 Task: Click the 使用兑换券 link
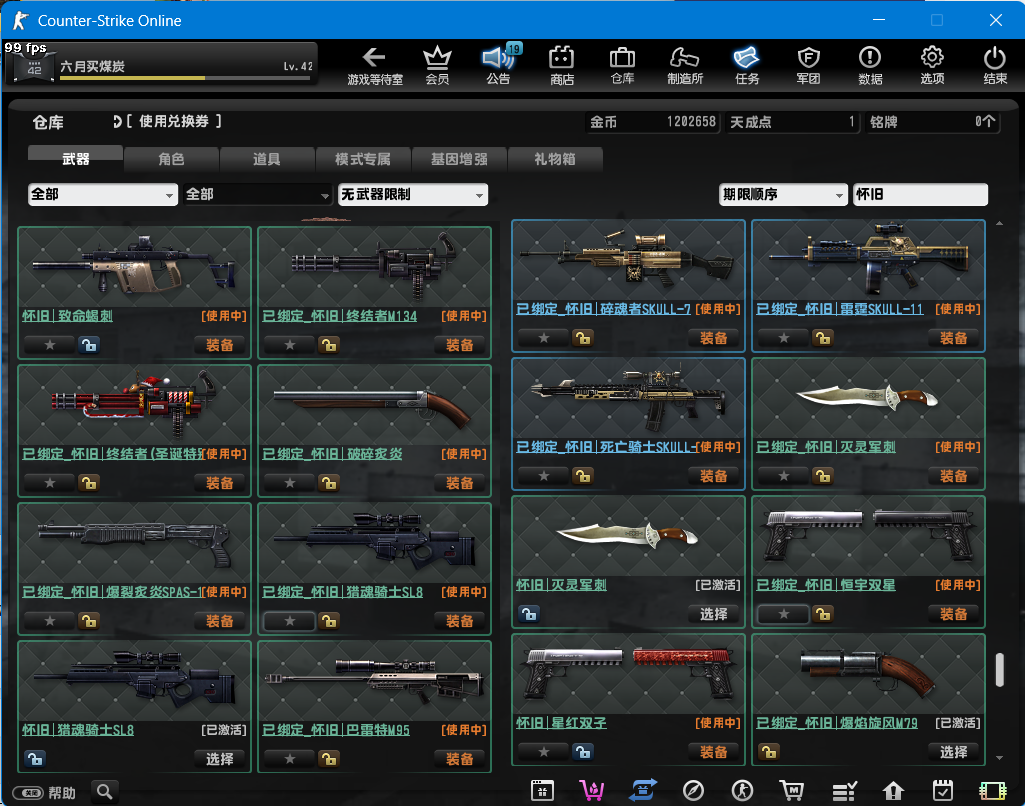[173, 122]
